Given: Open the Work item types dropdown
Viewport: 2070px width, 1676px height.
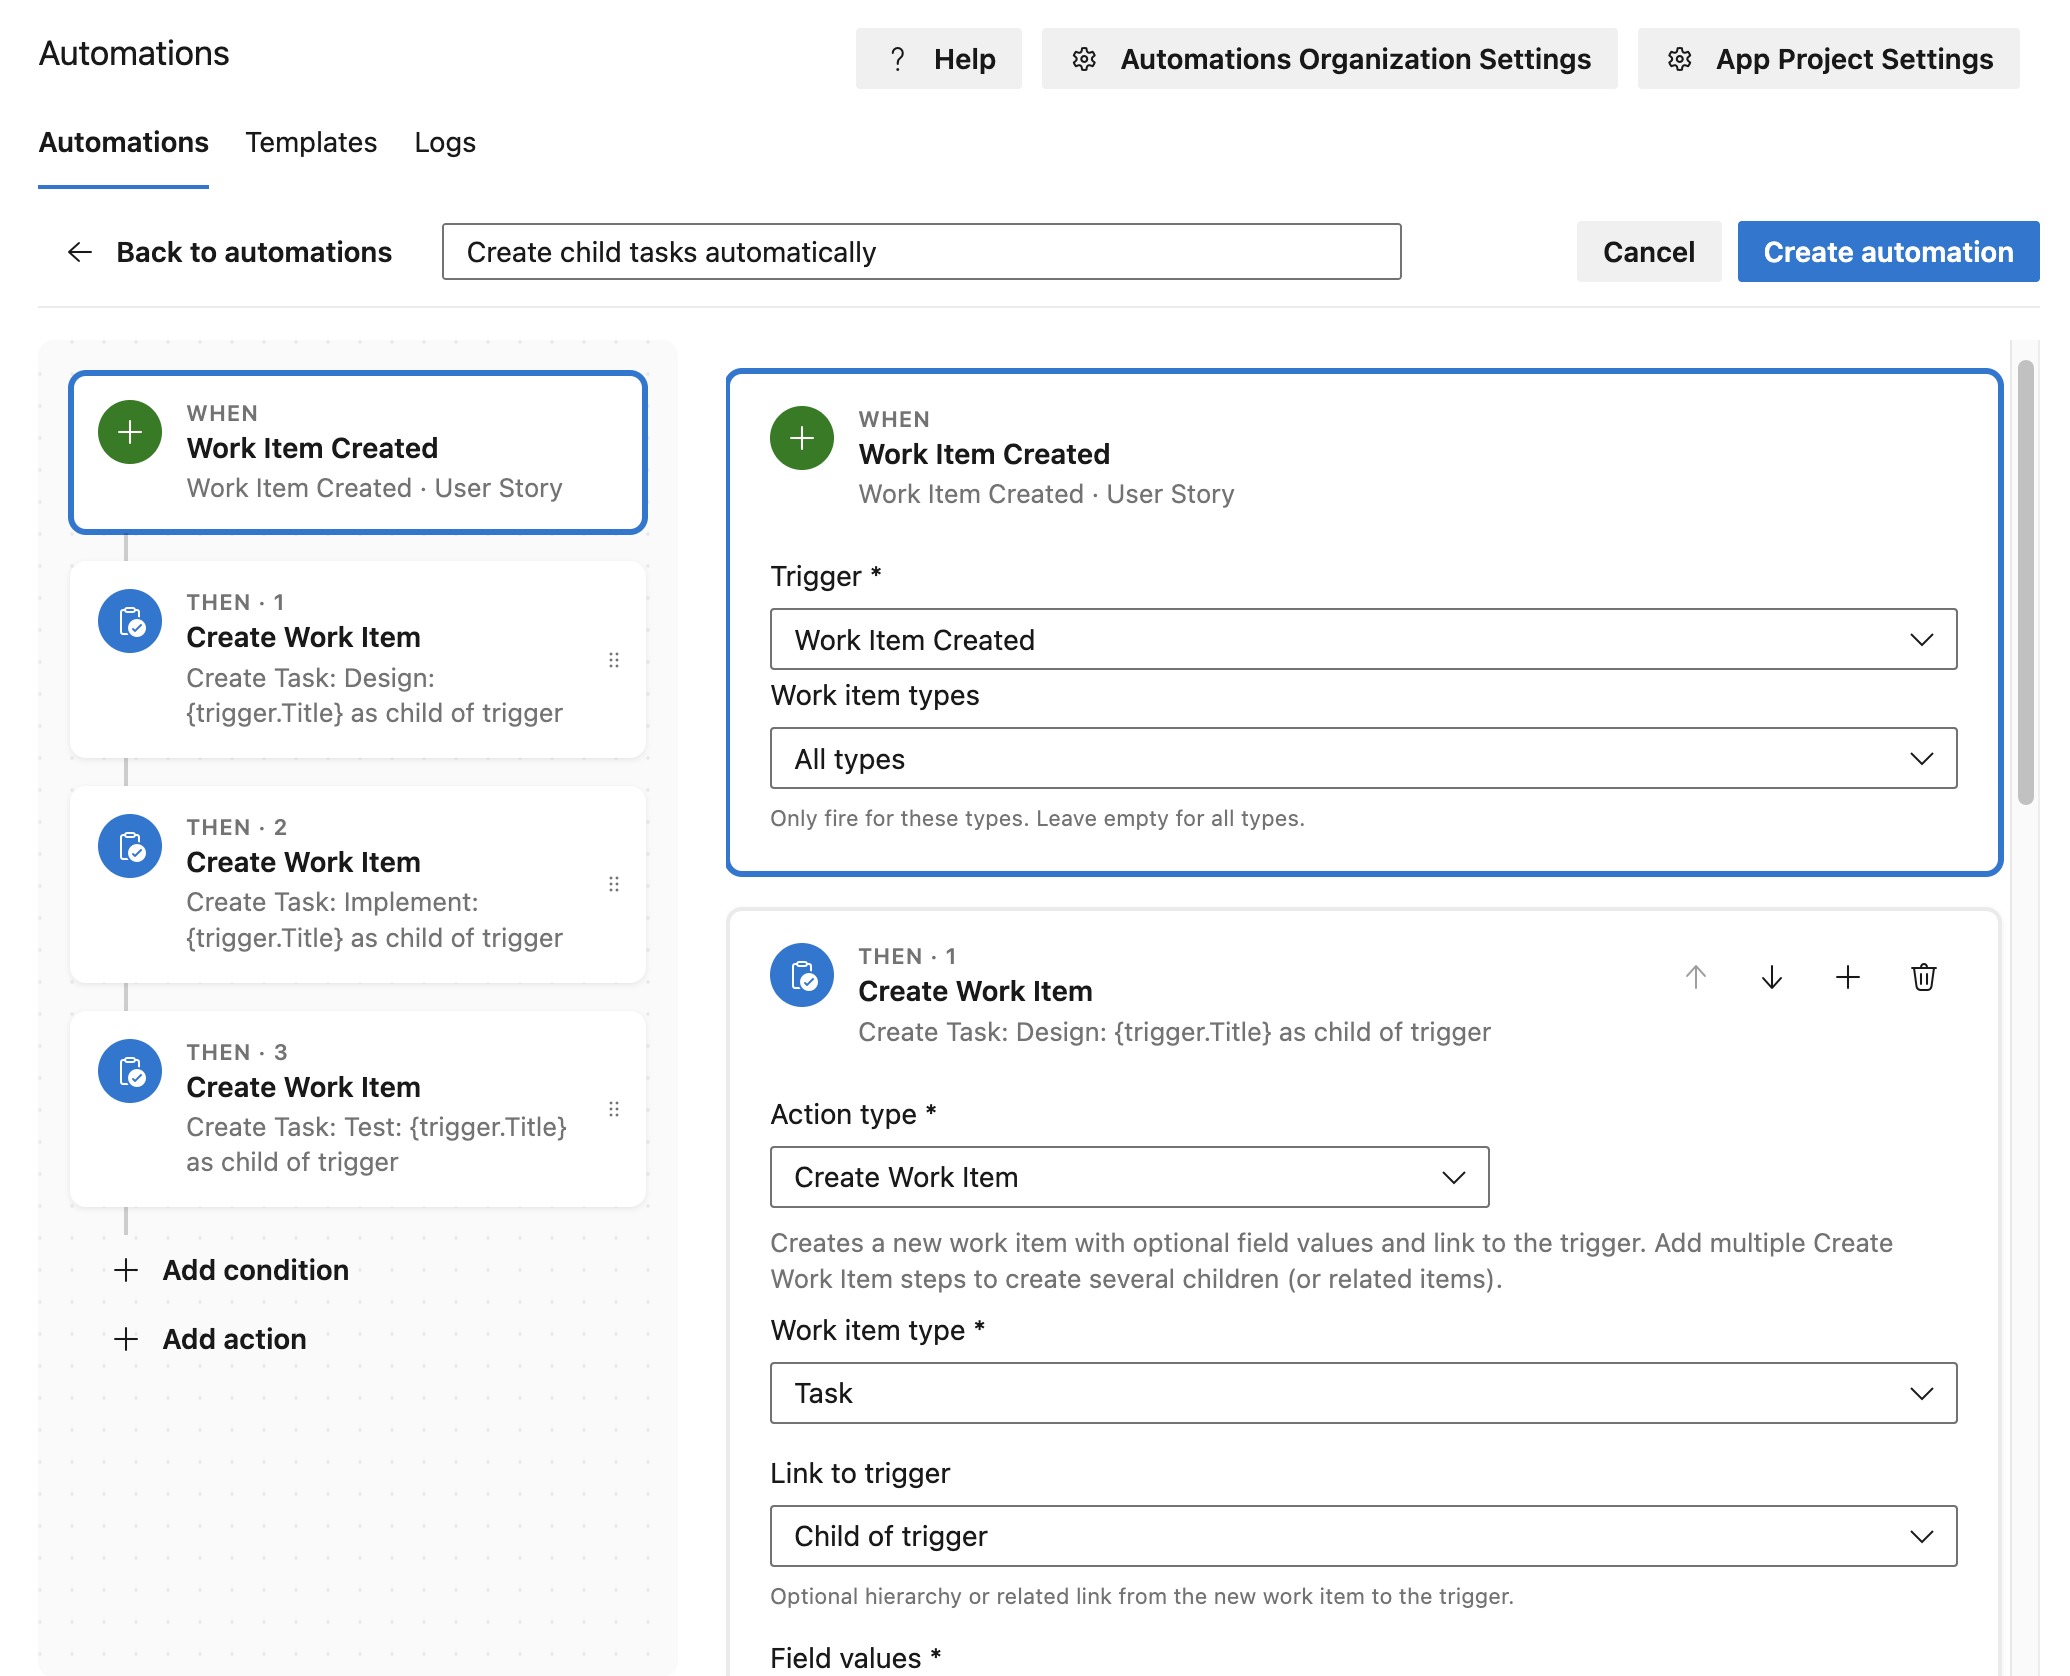Looking at the screenshot, I should (1363, 758).
